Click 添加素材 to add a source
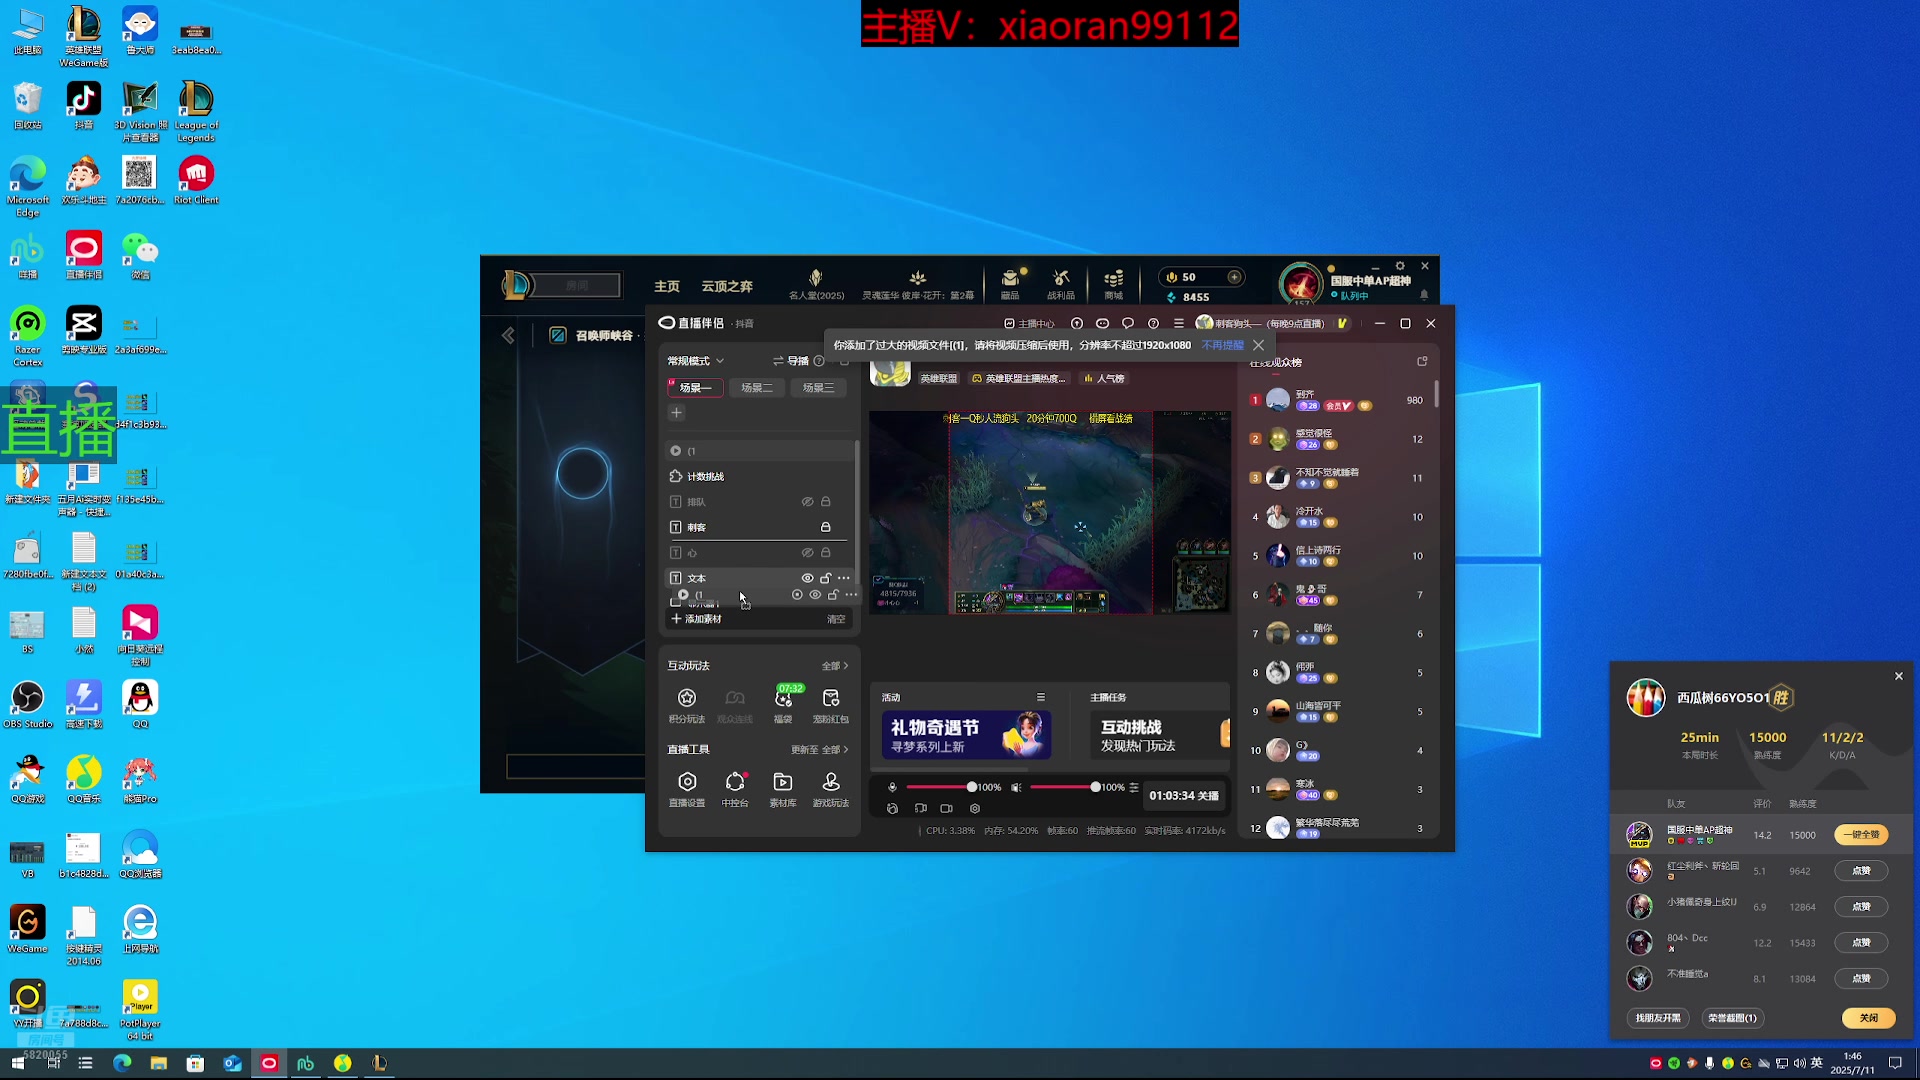The width and height of the screenshot is (1920, 1080). pyautogui.click(x=696, y=619)
